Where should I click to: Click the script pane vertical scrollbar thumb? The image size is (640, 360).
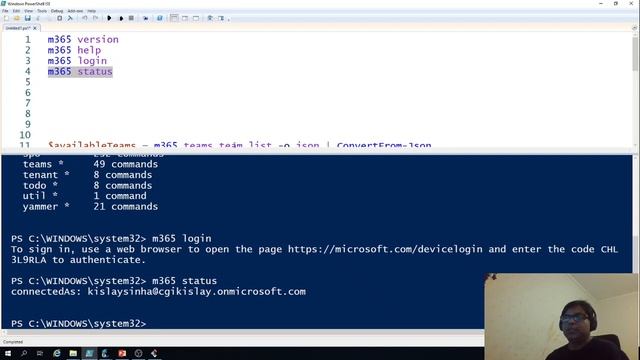(636, 54)
